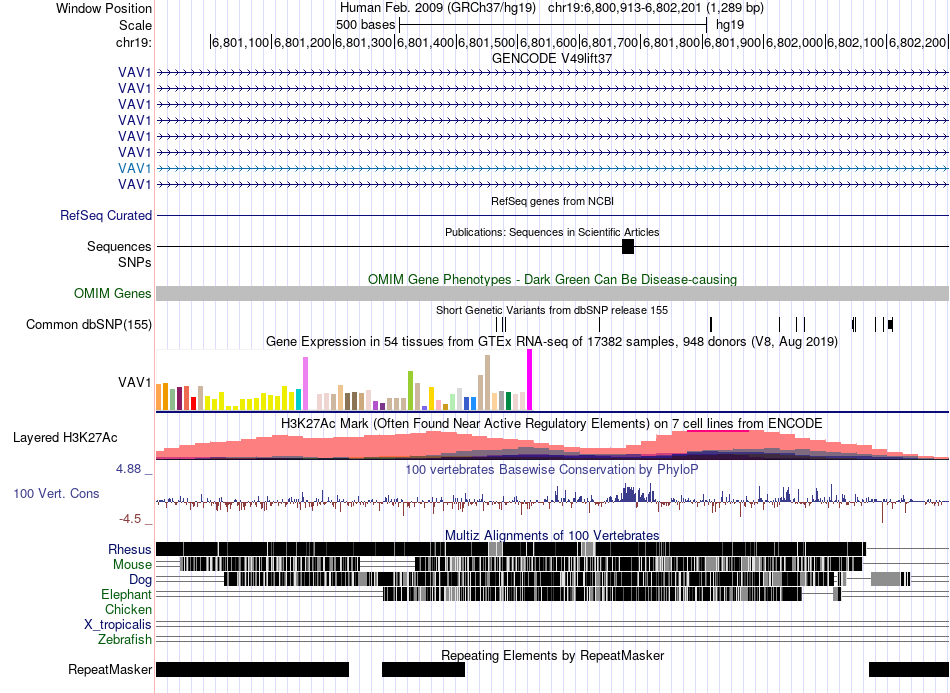Click the Rhesus alignment row label

click(x=130, y=549)
